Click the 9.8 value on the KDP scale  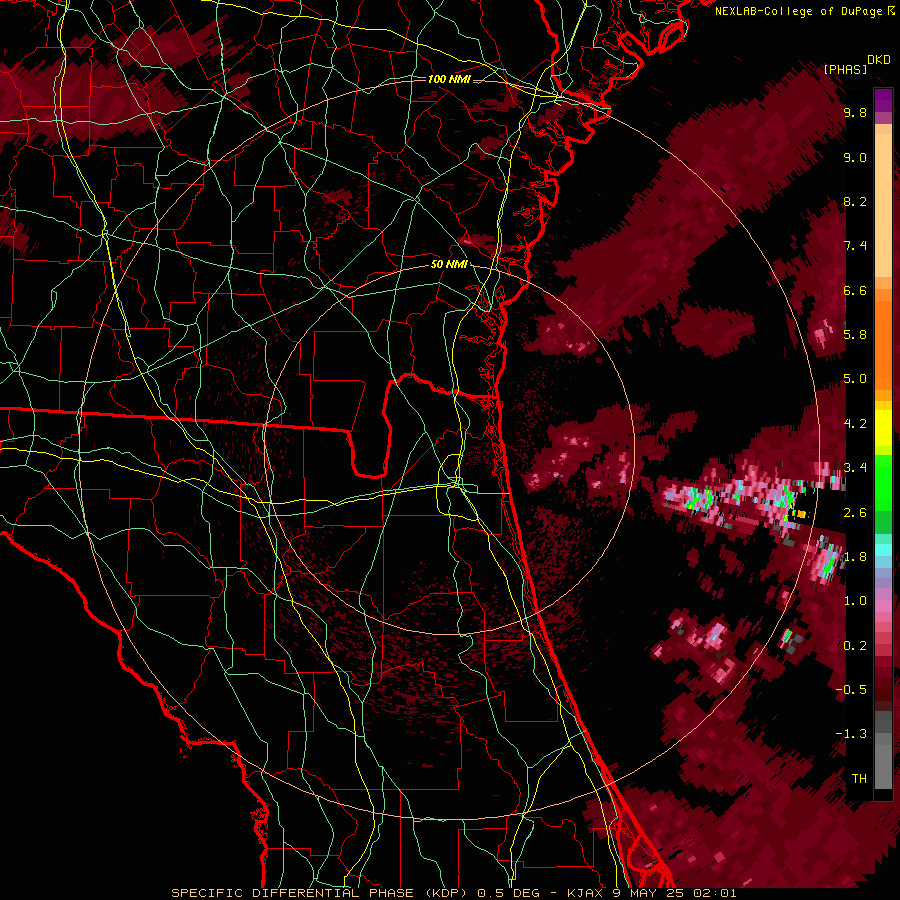tap(855, 113)
